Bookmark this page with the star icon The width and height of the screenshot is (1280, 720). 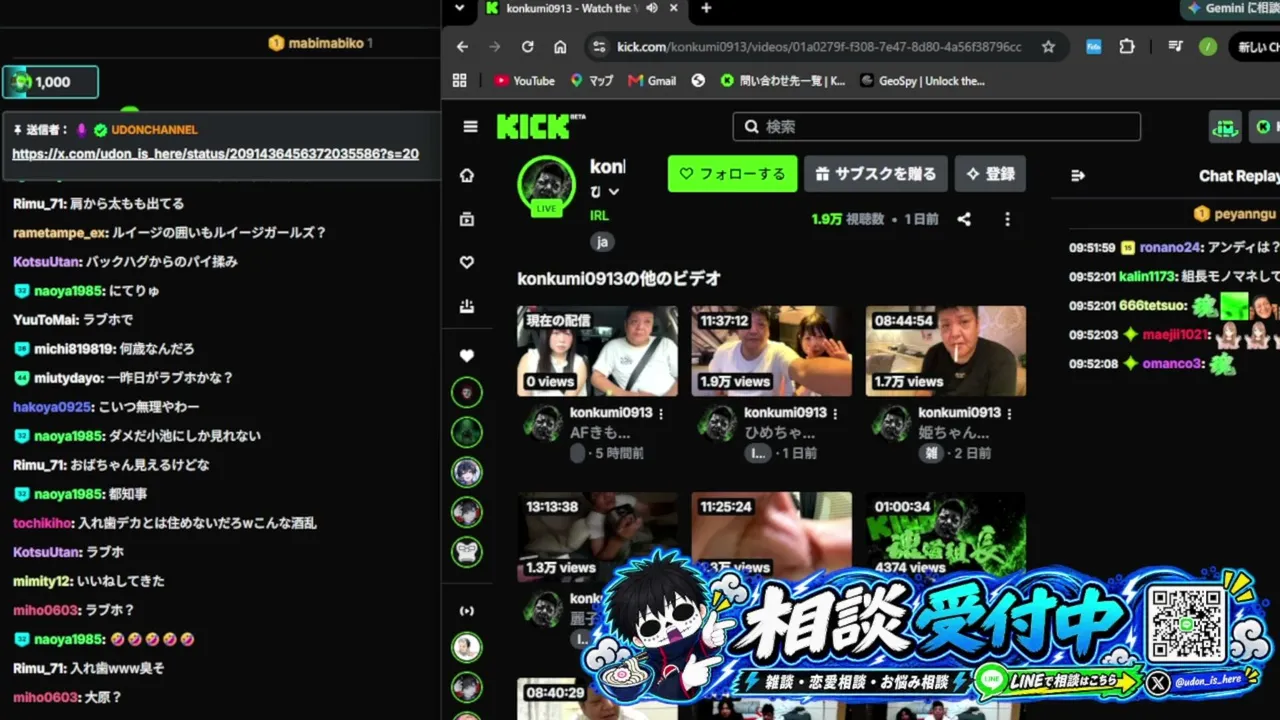point(1048,47)
